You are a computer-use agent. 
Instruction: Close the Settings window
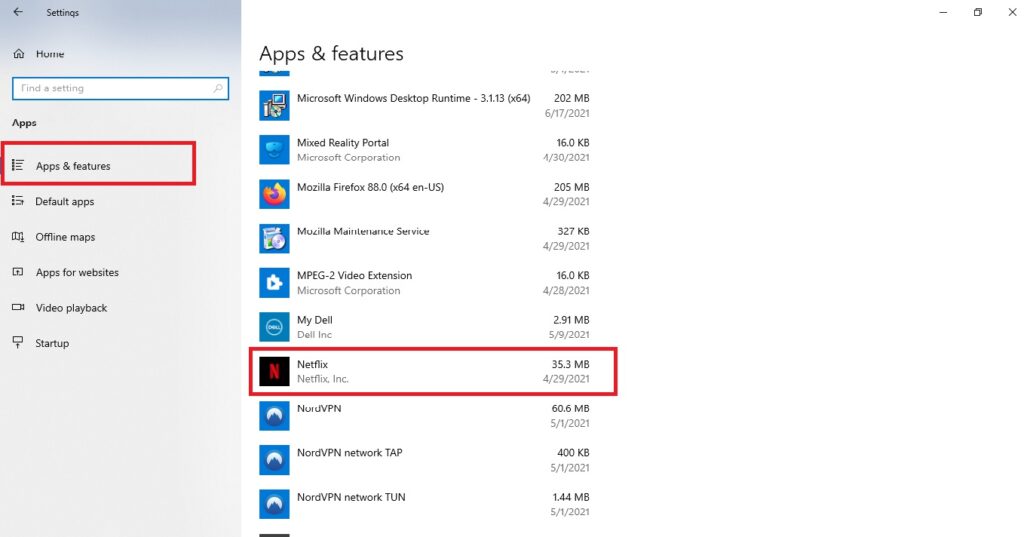click(x=1012, y=12)
